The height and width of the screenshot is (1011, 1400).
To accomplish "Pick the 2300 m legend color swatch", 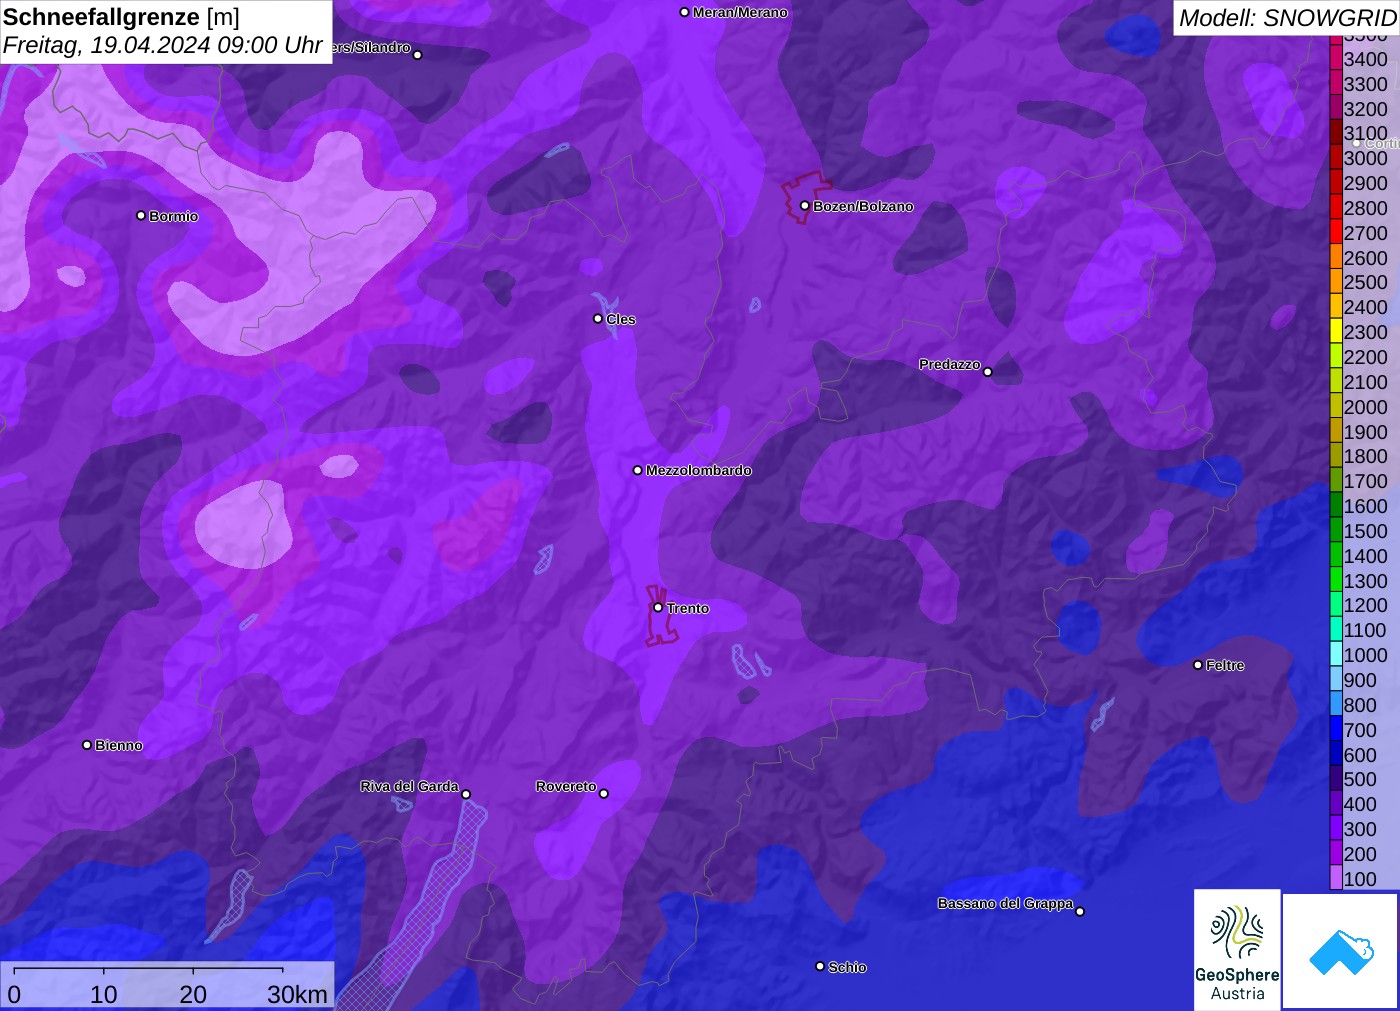I will point(1336,332).
